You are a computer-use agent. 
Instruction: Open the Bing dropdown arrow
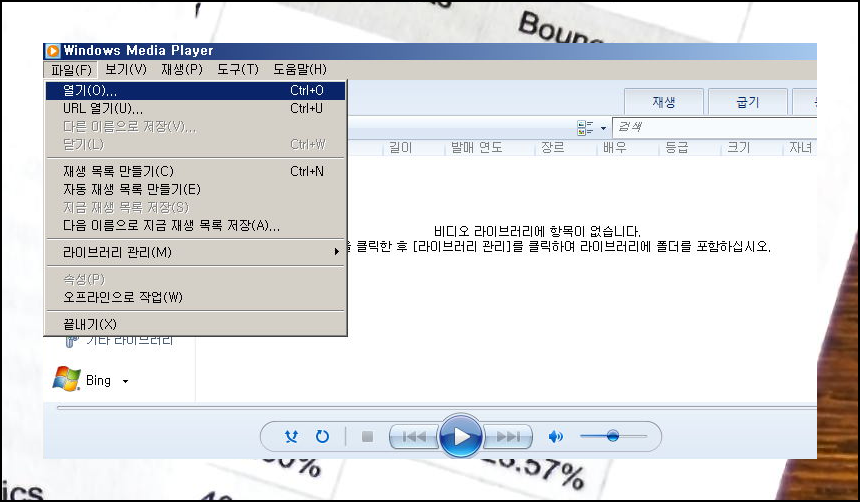pyautogui.click(x=125, y=381)
